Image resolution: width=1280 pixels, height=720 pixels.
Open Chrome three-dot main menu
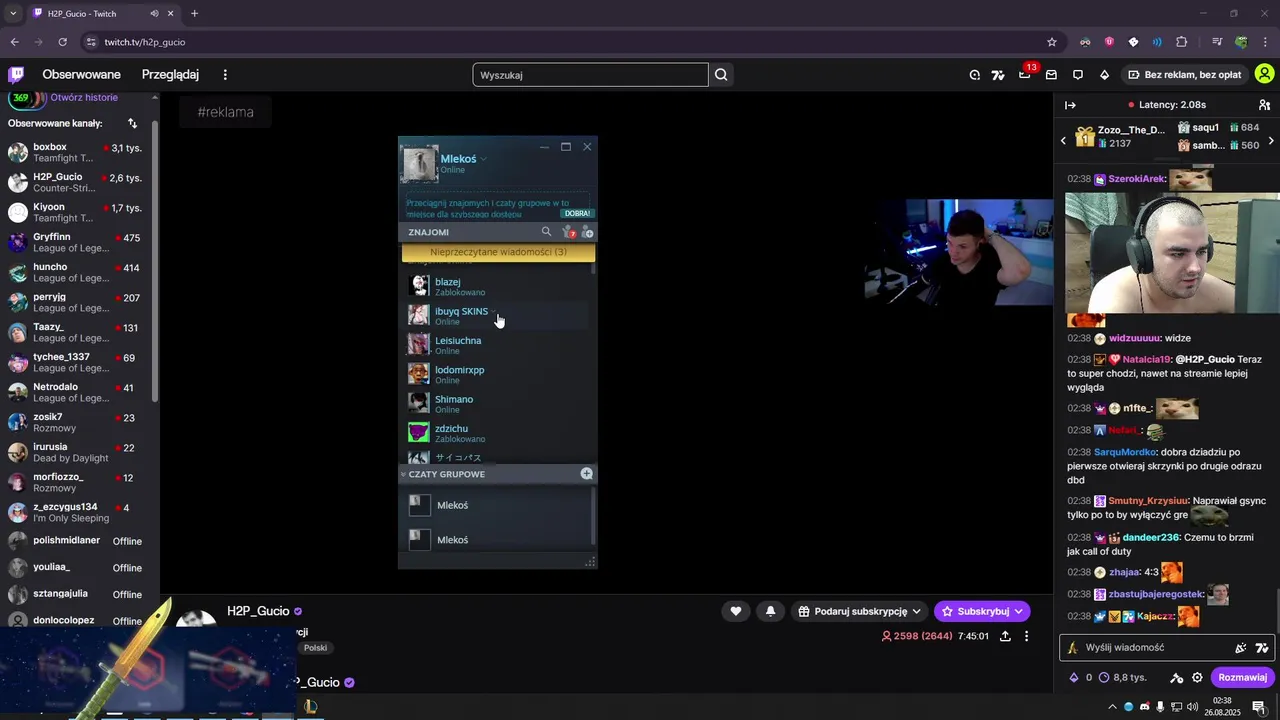coord(1265,42)
